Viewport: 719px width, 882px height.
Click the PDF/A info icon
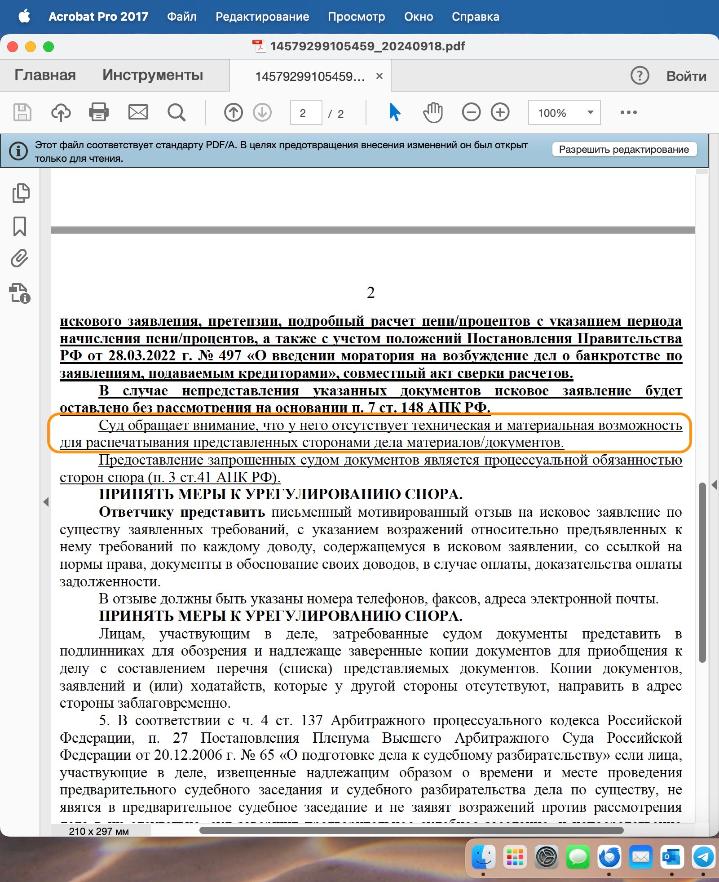pyautogui.click(x=18, y=151)
